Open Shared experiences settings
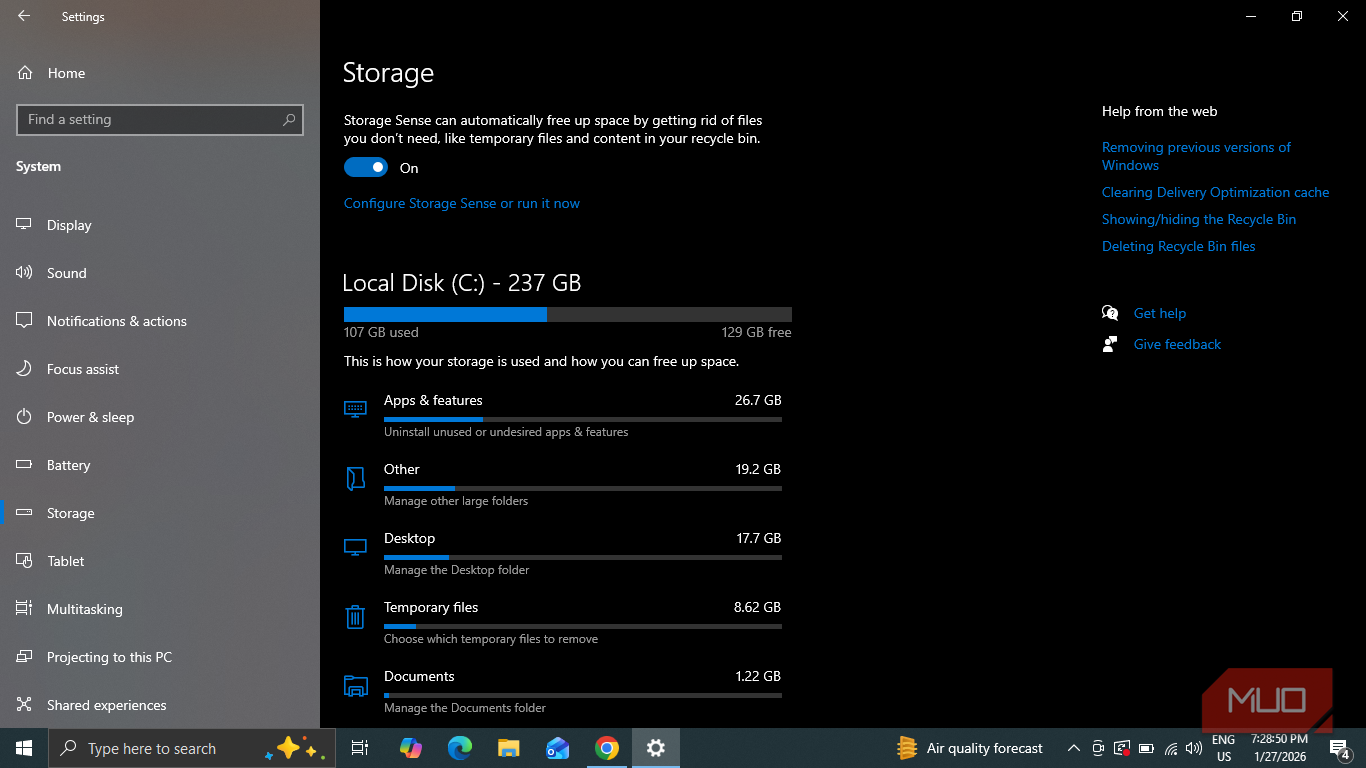1366x768 pixels. pyautogui.click(x=160, y=705)
